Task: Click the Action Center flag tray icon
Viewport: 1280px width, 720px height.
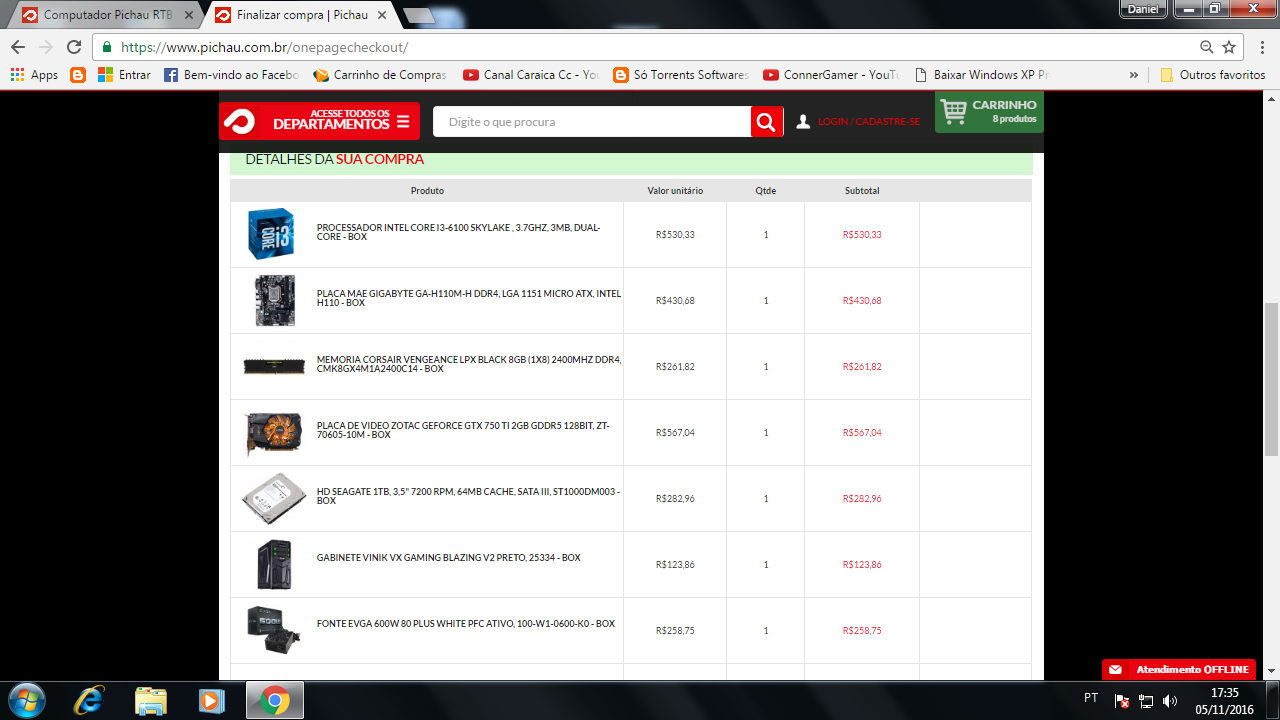Action: 1122,701
